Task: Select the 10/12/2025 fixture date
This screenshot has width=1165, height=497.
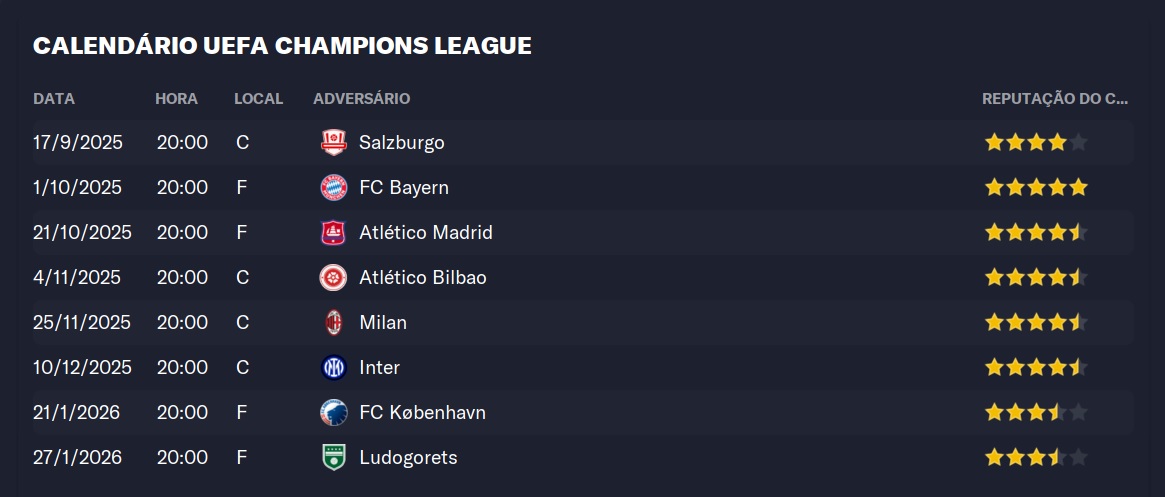Action: [82, 367]
